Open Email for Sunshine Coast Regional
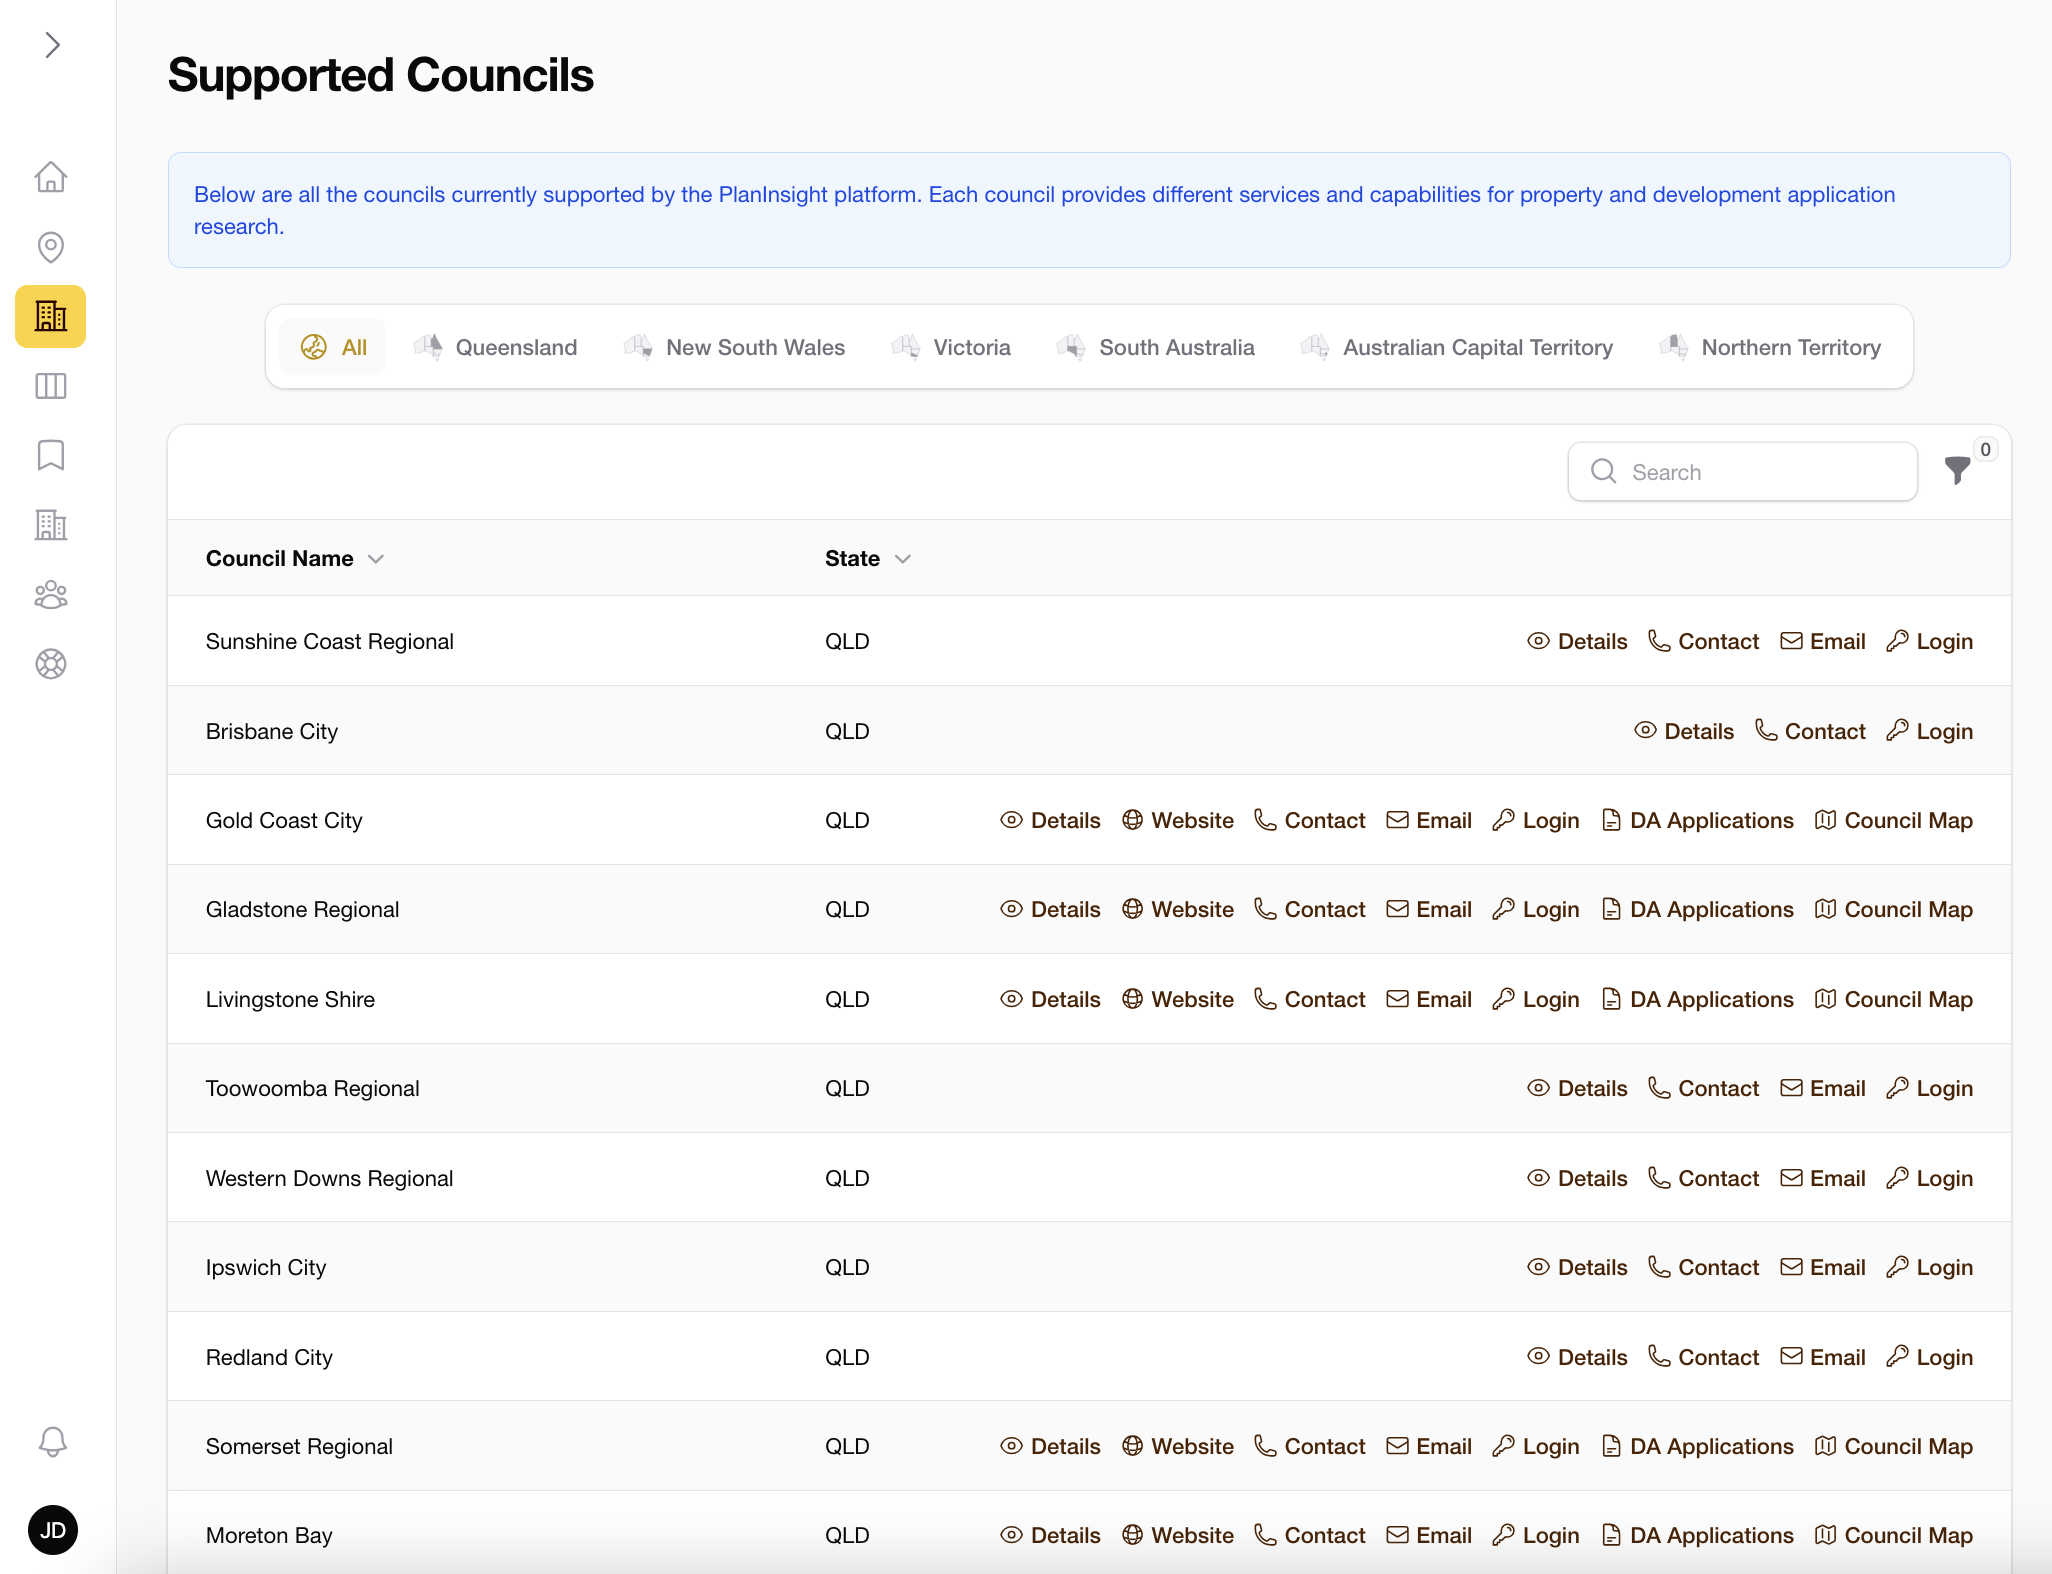 coord(1823,641)
